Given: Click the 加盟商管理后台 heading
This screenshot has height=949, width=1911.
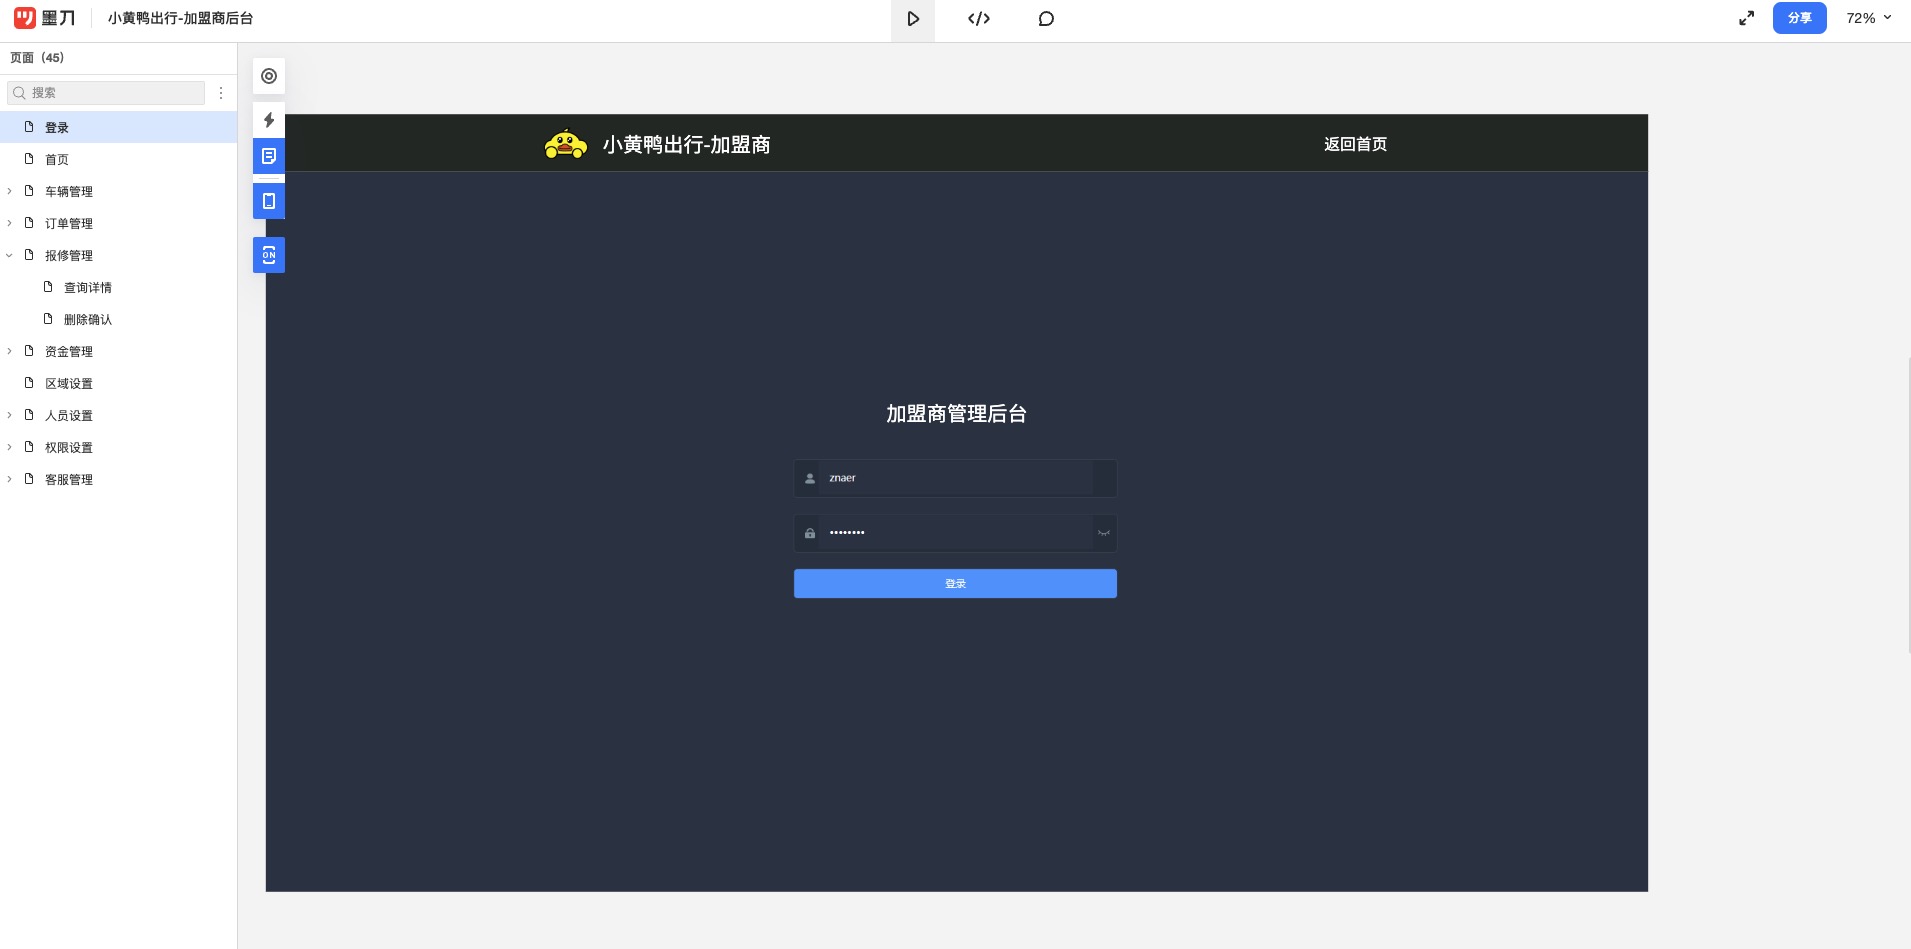Looking at the screenshot, I should point(956,414).
